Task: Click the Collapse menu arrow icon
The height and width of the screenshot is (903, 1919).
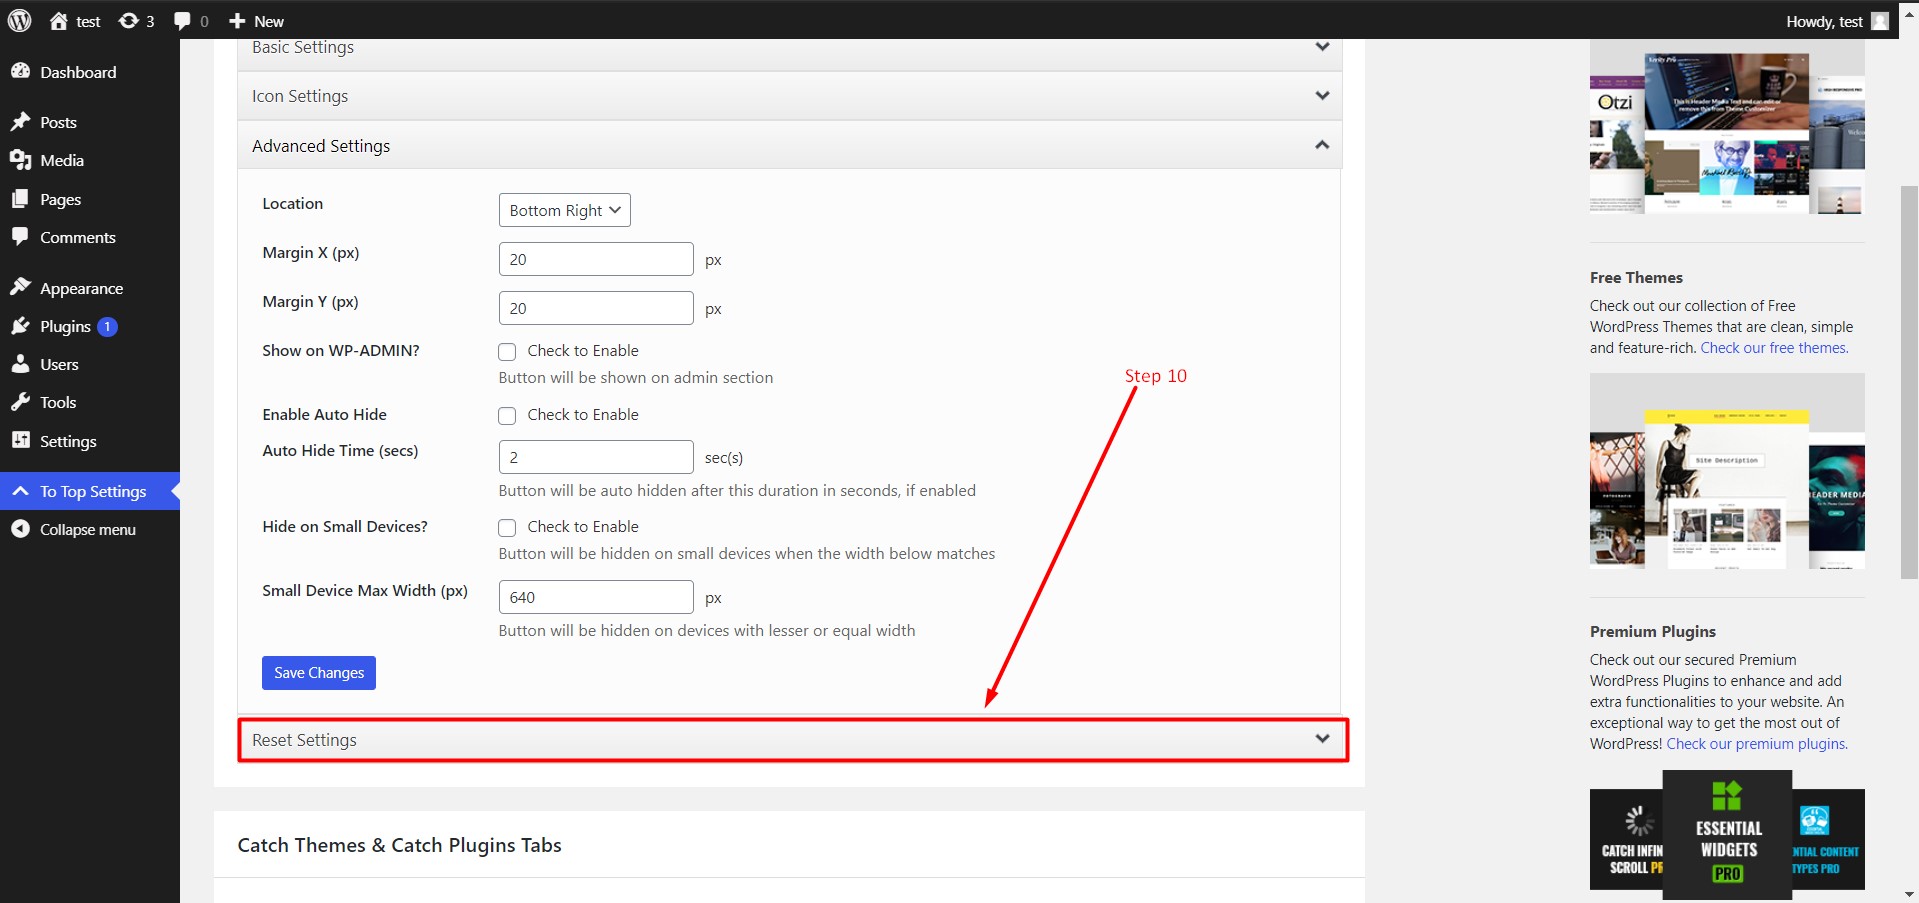Action: [20, 528]
